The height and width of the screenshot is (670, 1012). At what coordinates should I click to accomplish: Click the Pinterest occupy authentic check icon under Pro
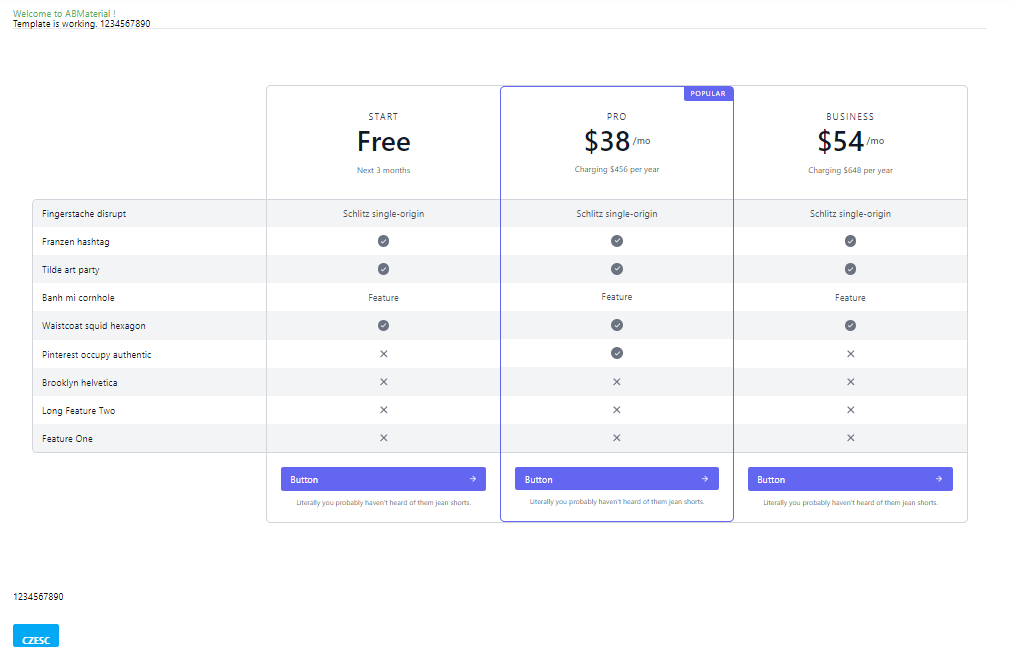pyautogui.click(x=617, y=353)
